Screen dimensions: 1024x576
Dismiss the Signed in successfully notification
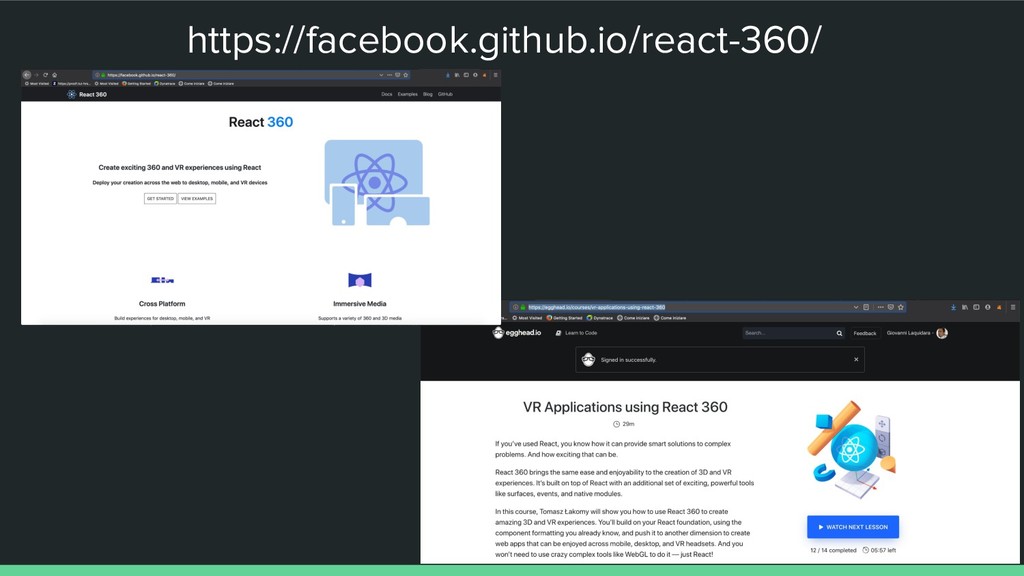pyautogui.click(x=856, y=359)
